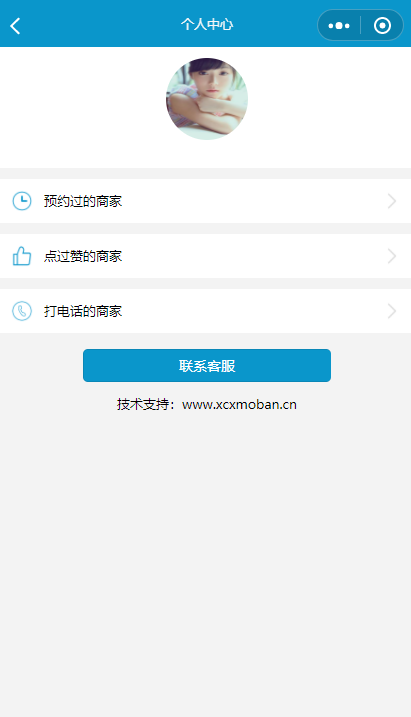Open the three-dot more options menu
The width and height of the screenshot is (411, 717).
[339, 26]
